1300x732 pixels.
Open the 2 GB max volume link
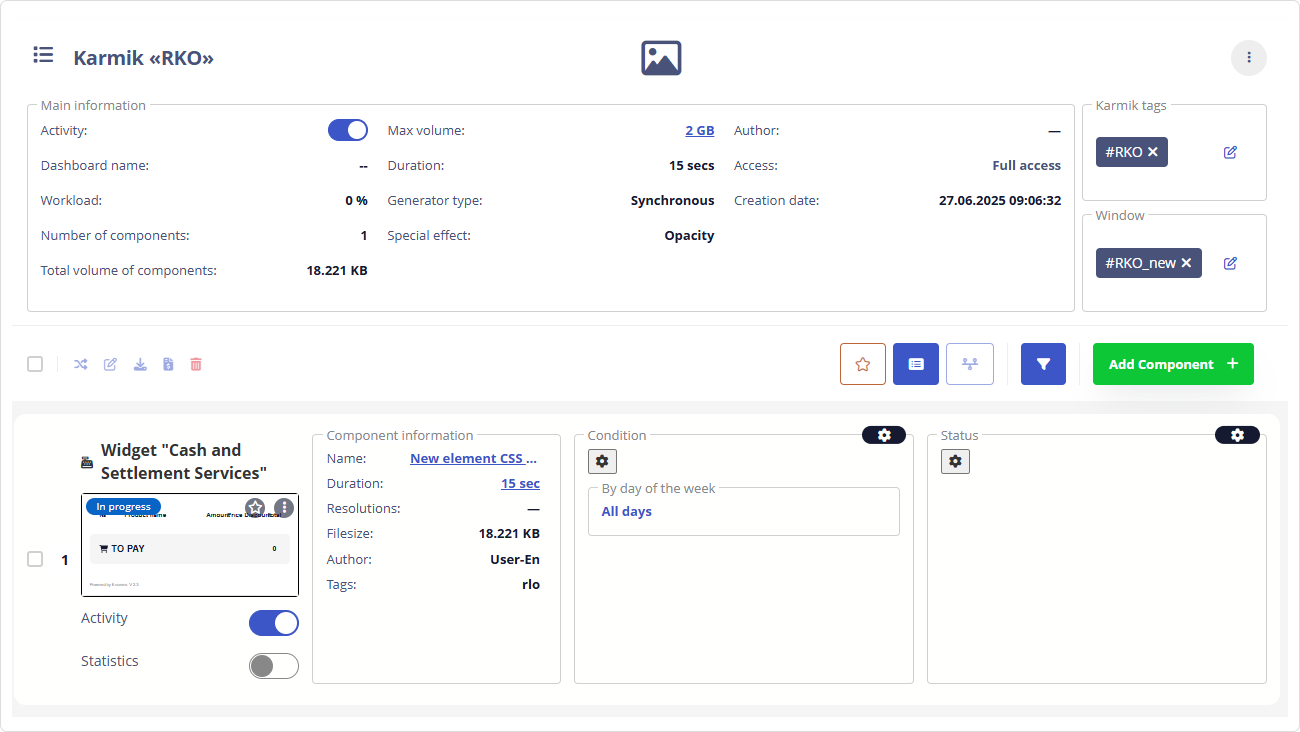699,130
